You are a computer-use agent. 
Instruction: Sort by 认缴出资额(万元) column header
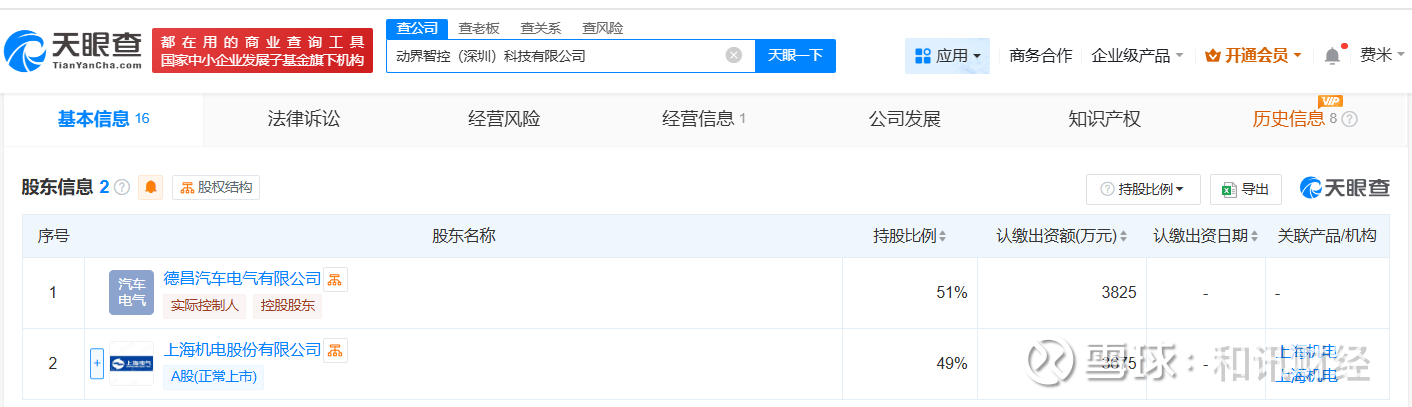[1061, 236]
